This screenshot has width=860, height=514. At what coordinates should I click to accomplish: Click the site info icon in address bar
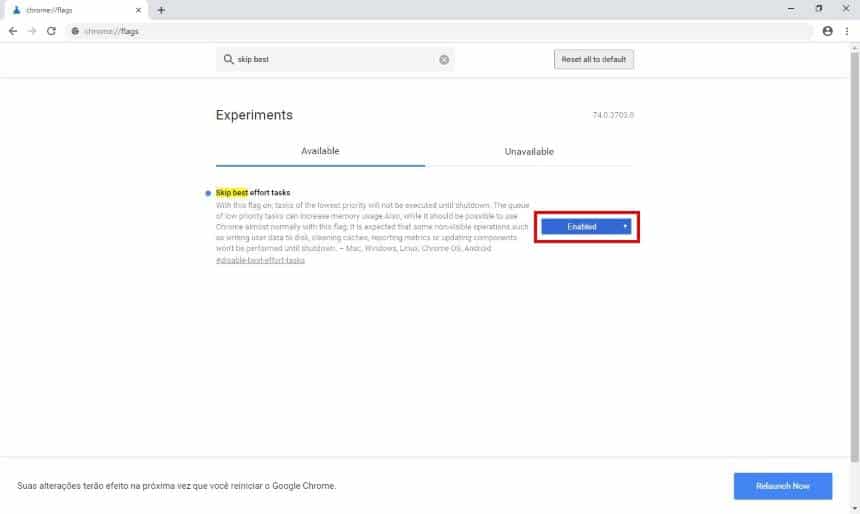click(x=75, y=31)
